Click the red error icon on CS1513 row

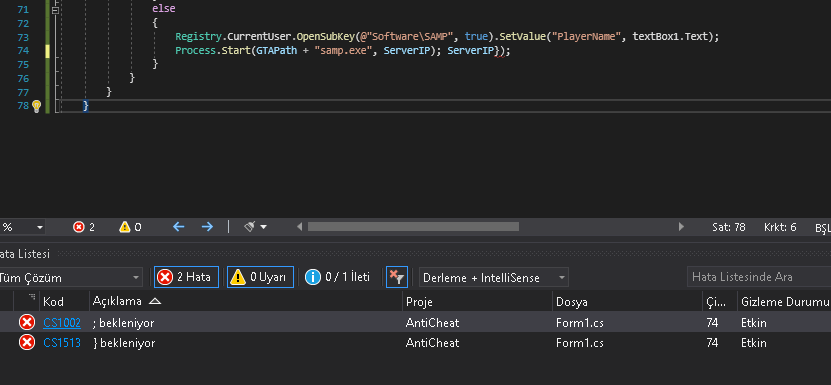[x=26, y=343]
